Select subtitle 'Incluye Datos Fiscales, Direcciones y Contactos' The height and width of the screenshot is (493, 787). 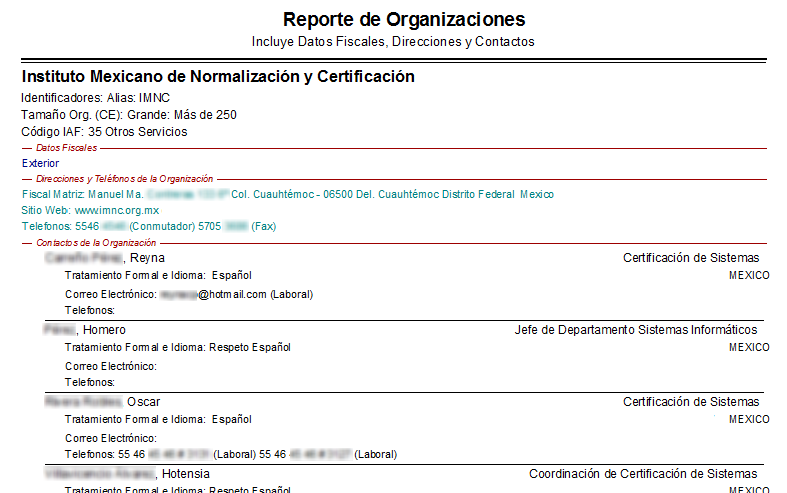tap(393, 42)
